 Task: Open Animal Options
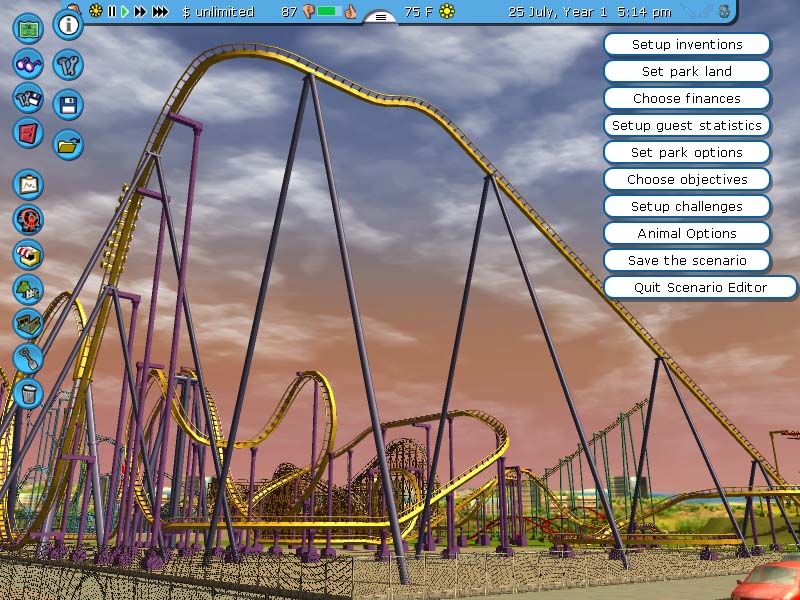click(x=687, y=234)
